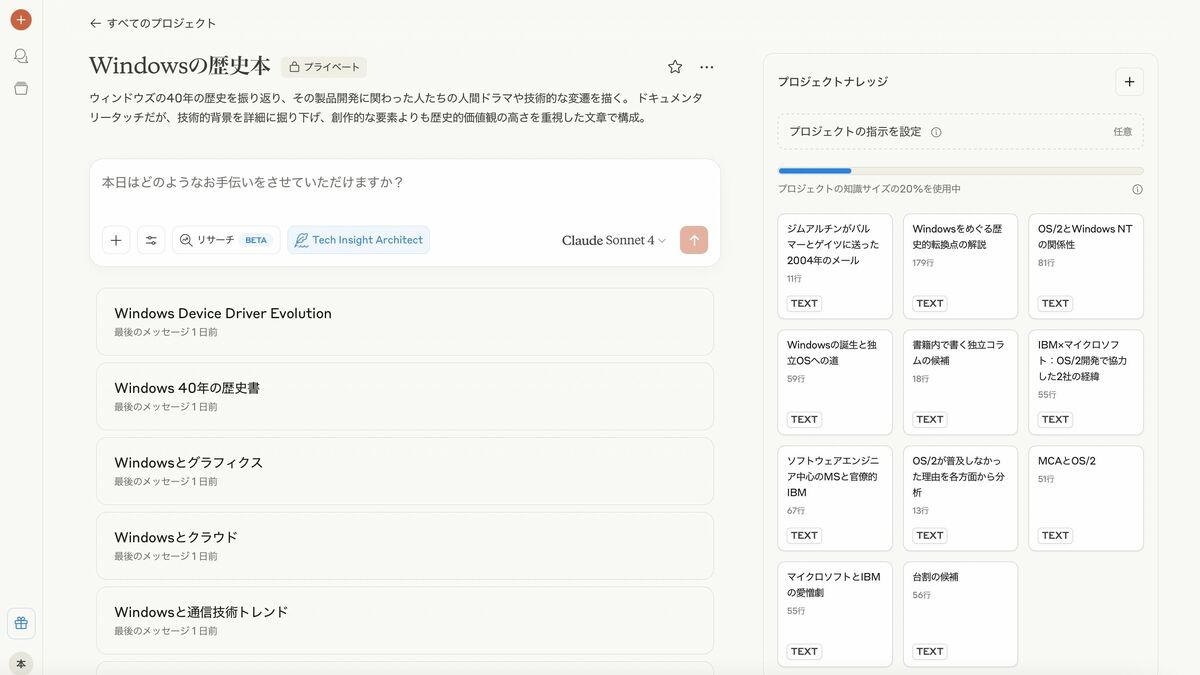This screenshot has width=1200, height=675.
Task: Go back to すべてのプロジェクト
Action: 152,23
